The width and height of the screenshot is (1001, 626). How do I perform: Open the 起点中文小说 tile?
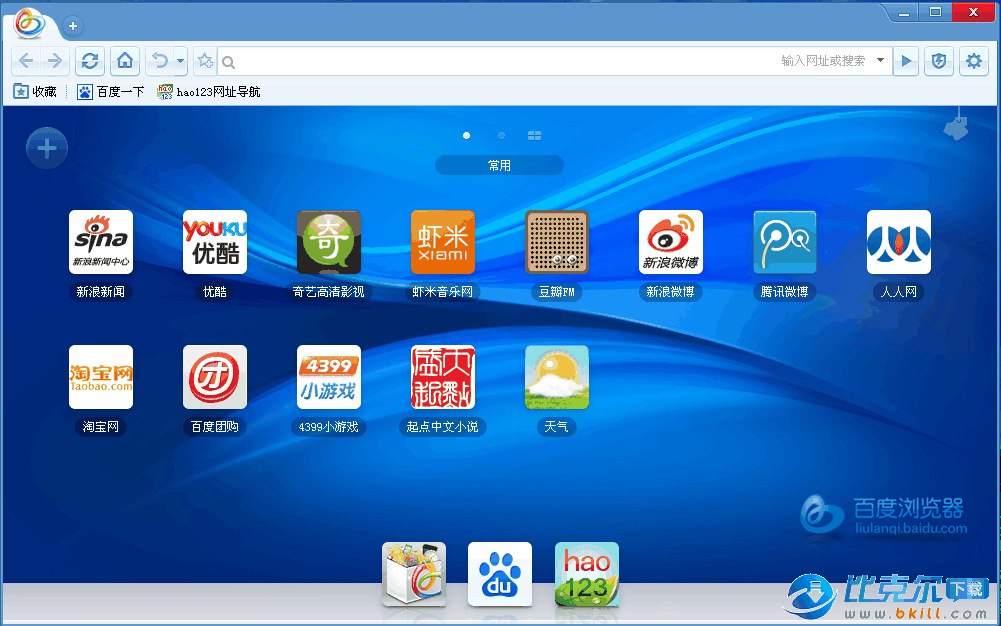click(443, 377)
